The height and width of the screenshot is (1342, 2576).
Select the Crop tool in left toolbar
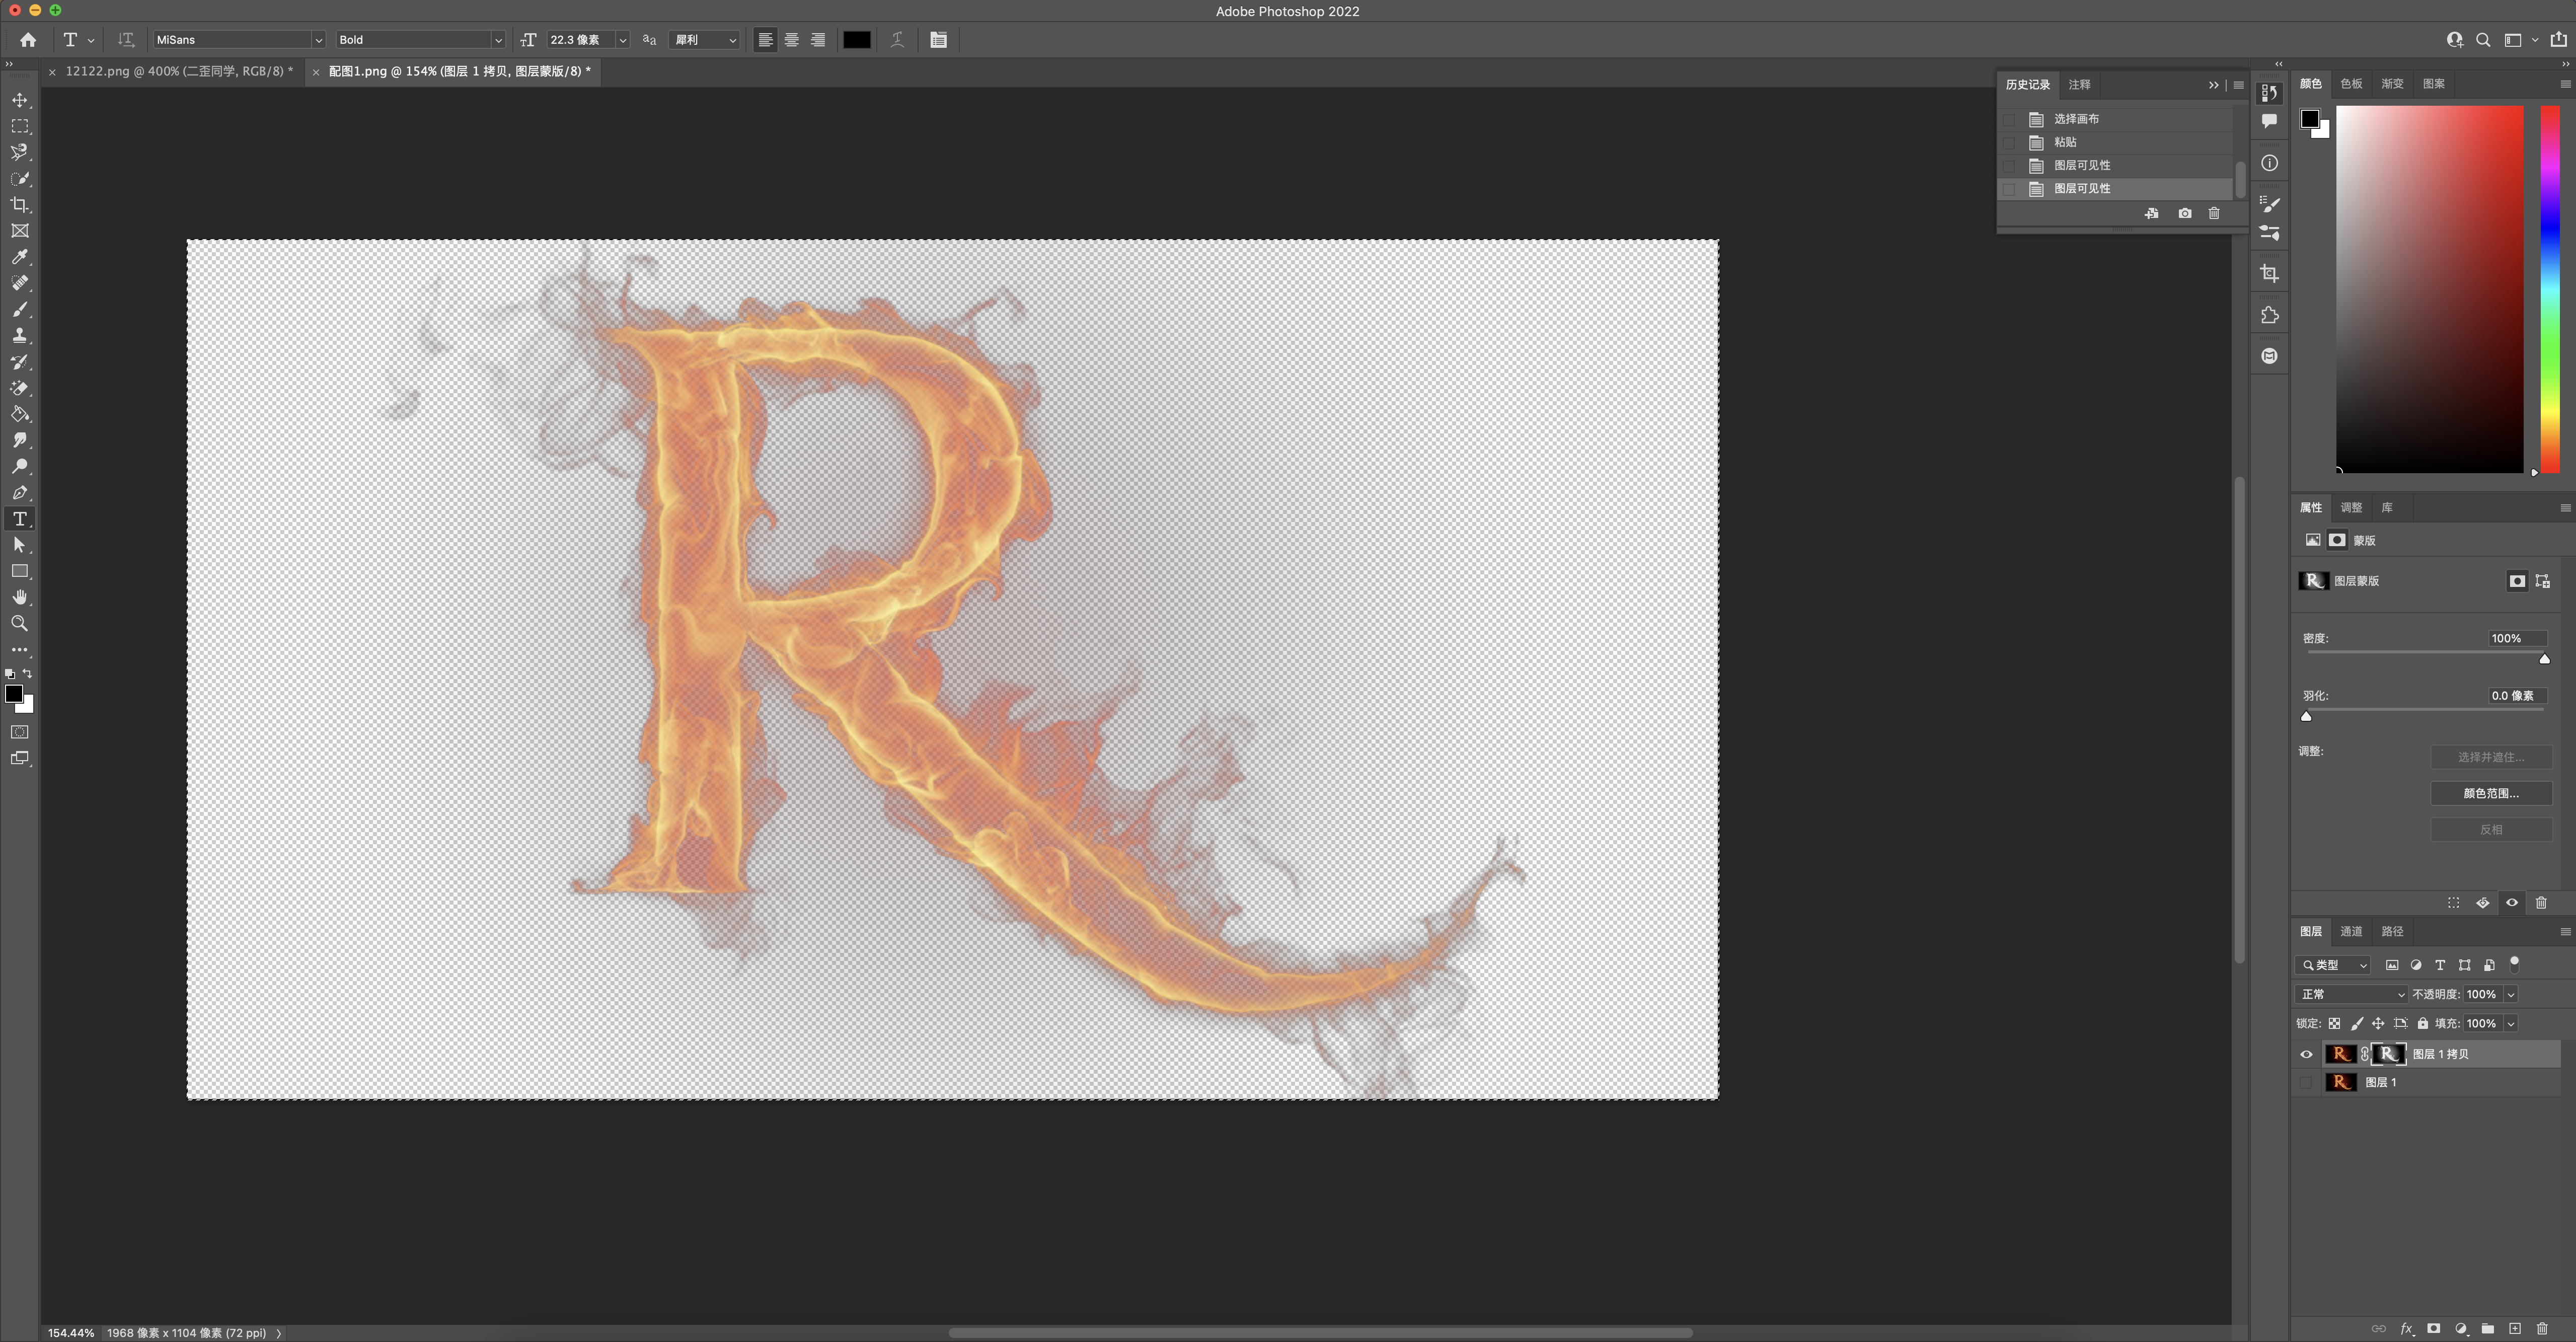click(20, 205)
